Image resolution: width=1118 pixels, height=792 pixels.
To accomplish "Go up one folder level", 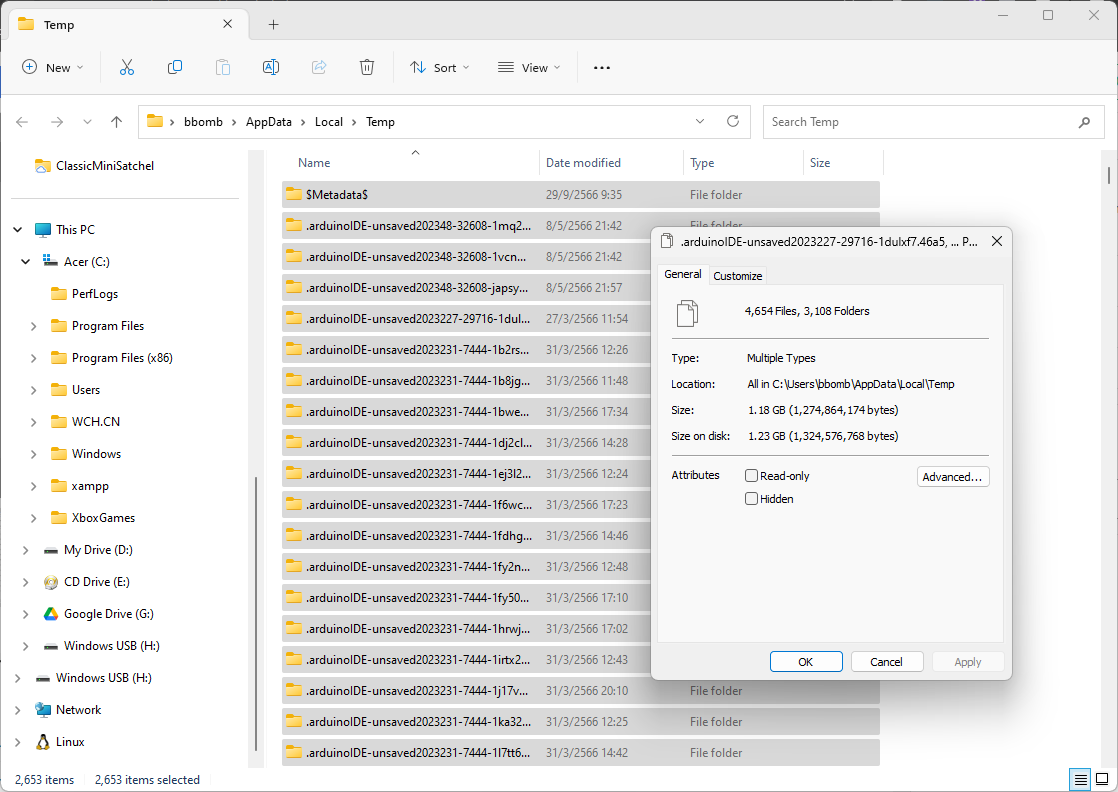I will point(116,122).
